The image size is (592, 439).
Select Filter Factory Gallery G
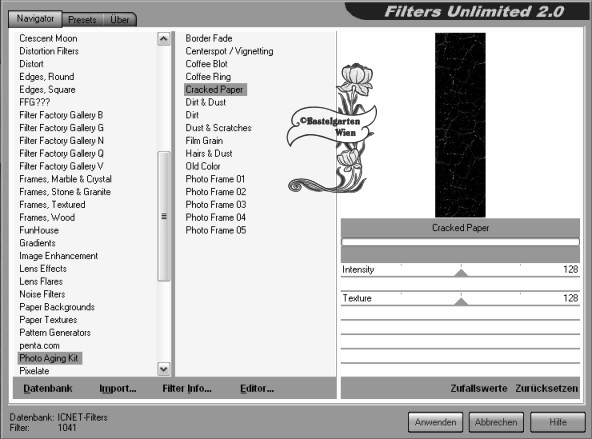click(x=61, y=128)
